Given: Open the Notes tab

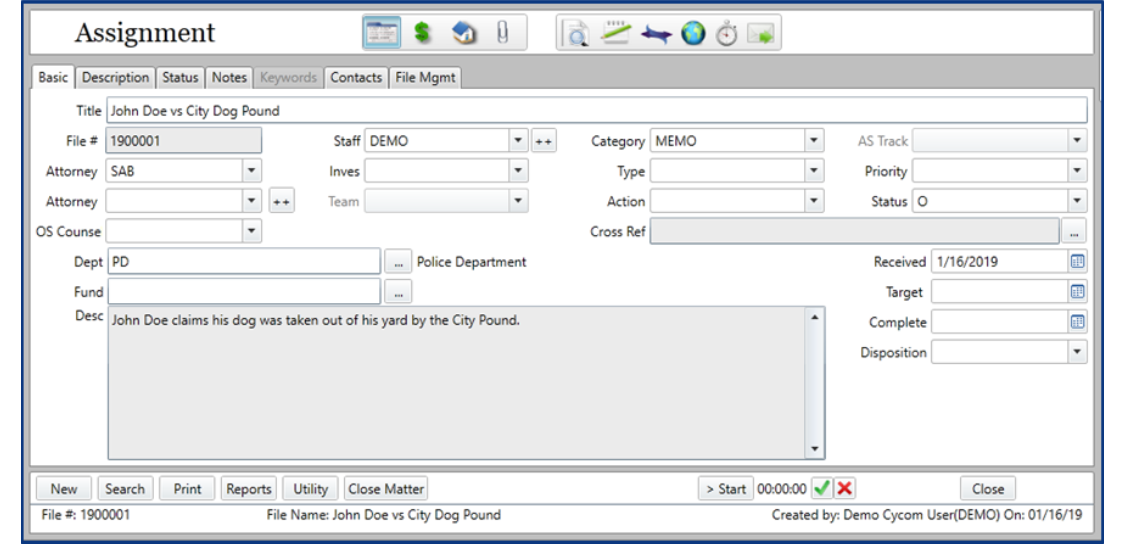Looking at the screenshot, I should pyautogui.click(x=229, y=77).
